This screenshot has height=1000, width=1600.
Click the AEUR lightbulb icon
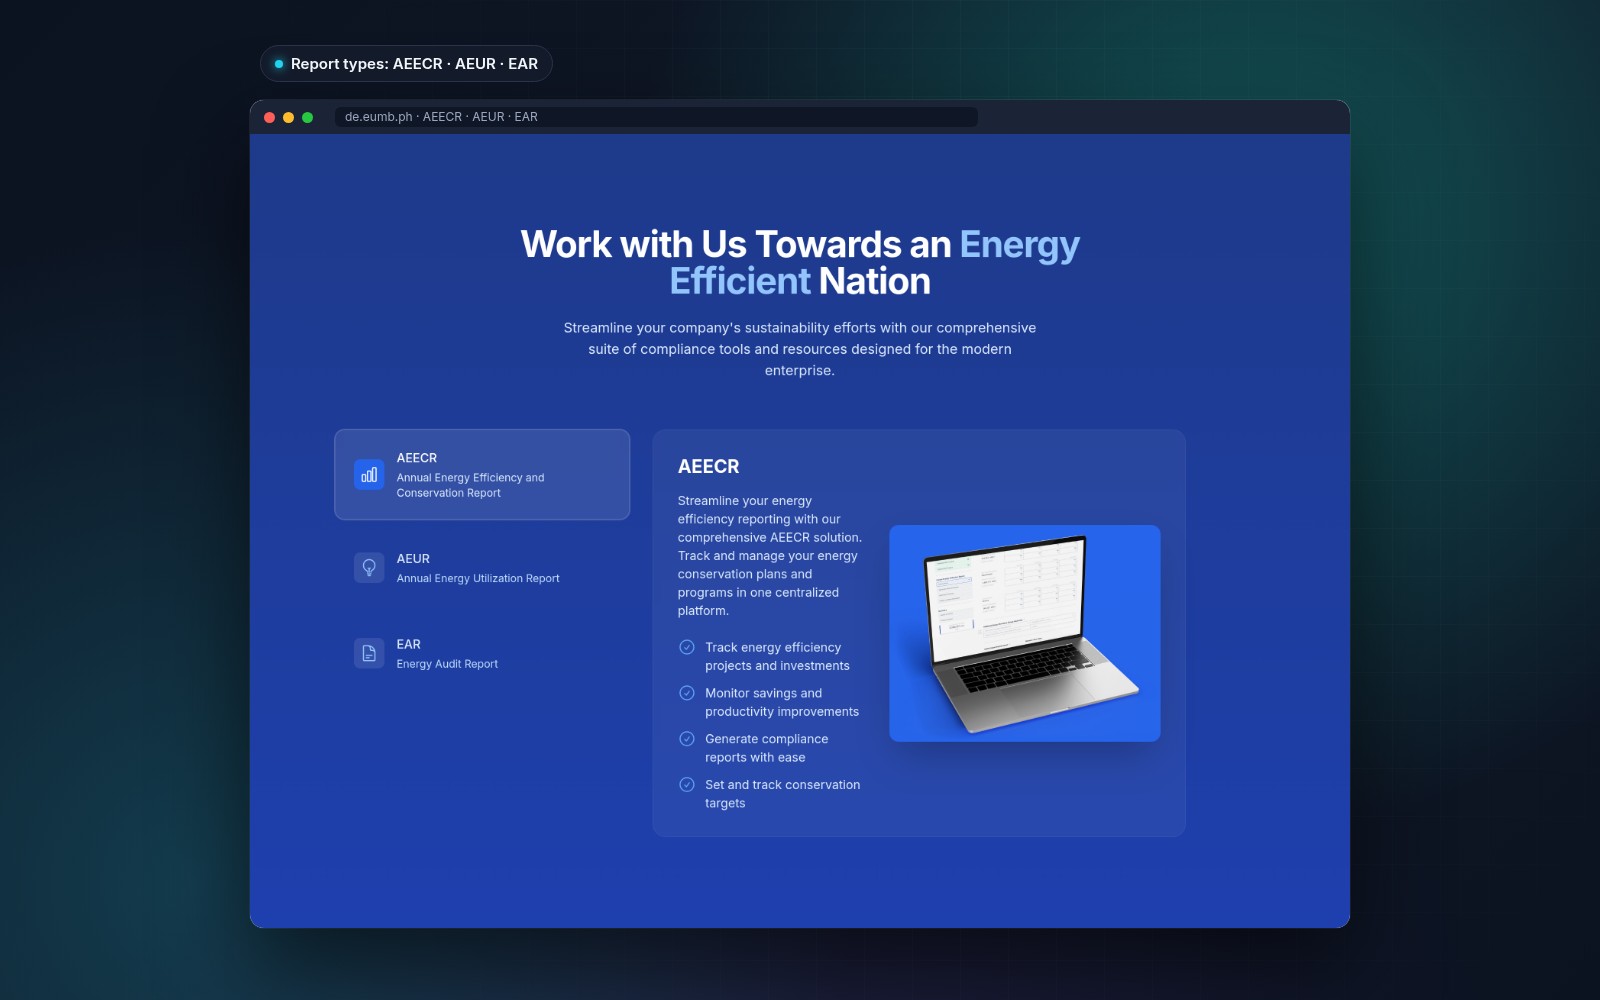point(369,568)
